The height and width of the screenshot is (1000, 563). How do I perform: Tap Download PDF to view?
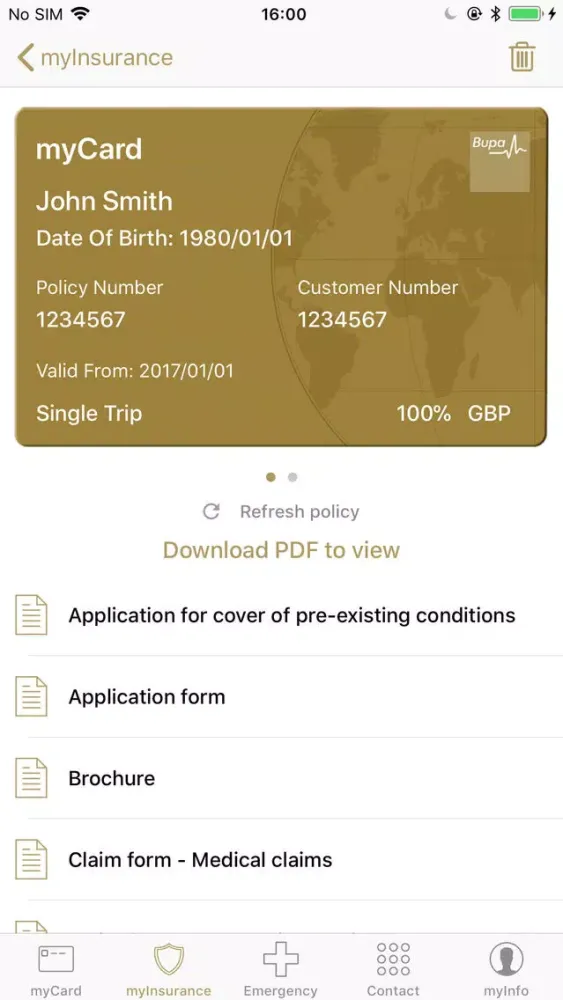281,550
